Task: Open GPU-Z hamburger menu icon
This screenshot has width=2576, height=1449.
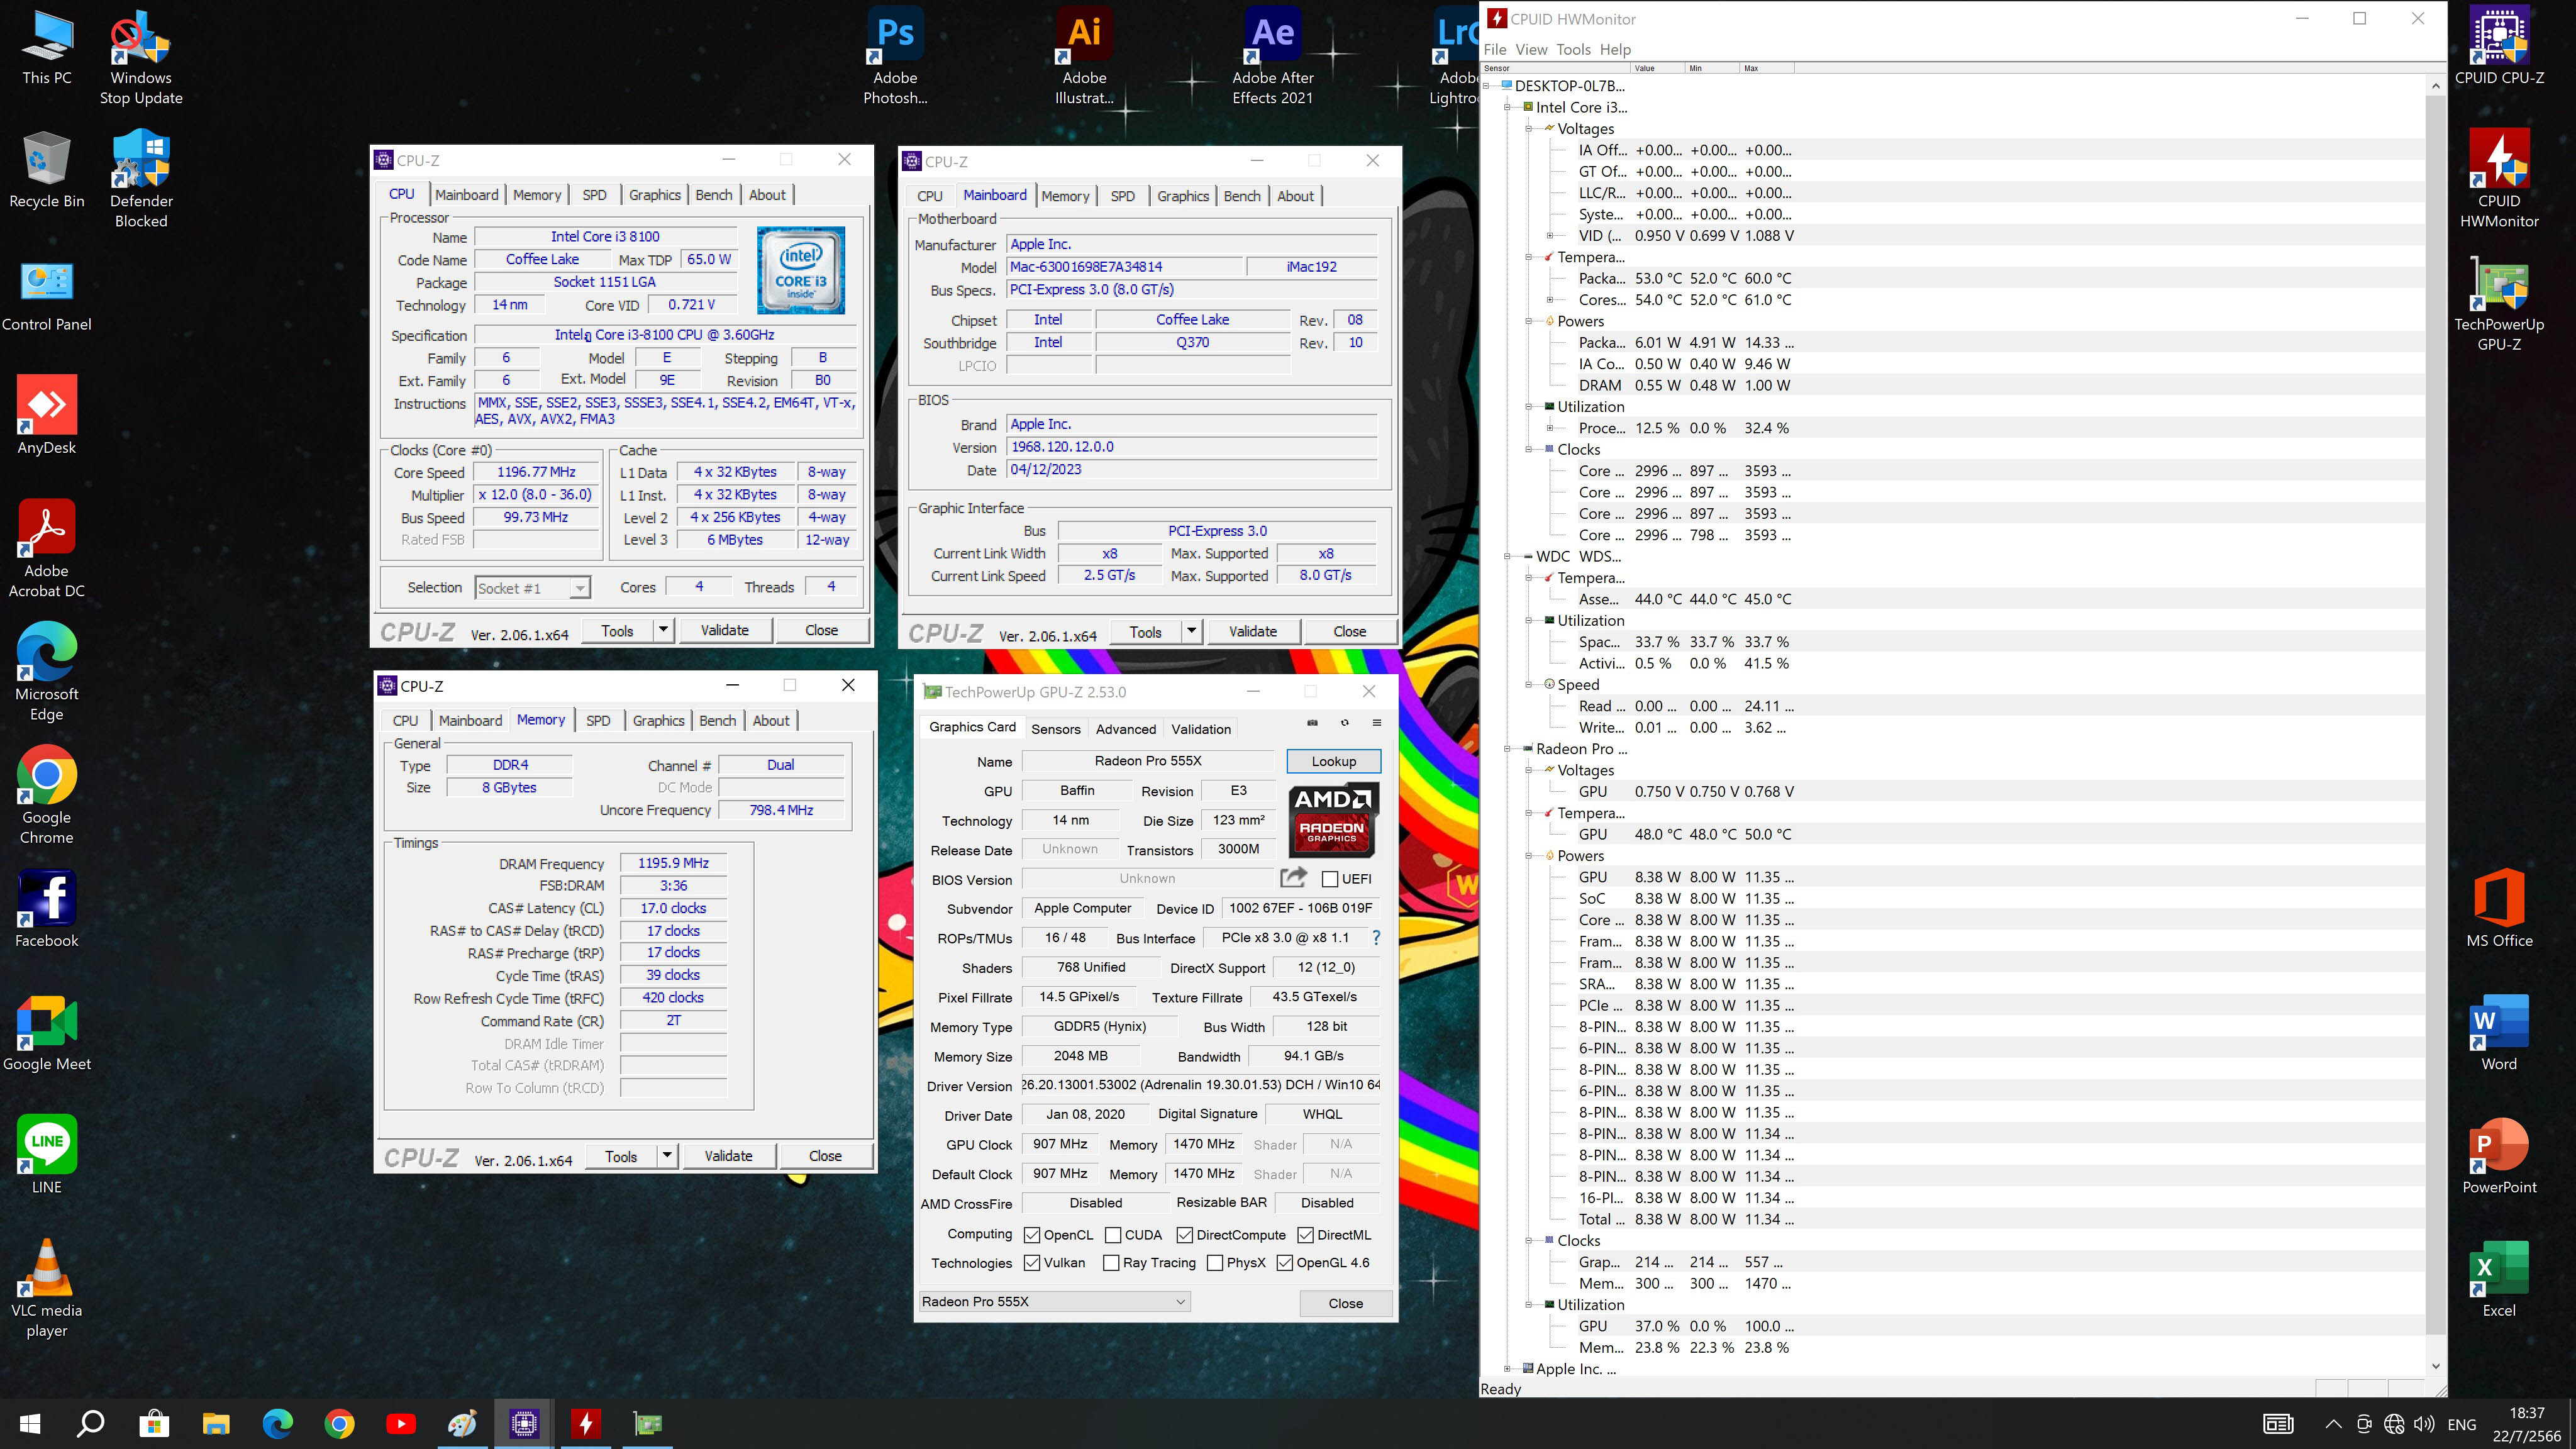Action: [x=1377, y=723]
